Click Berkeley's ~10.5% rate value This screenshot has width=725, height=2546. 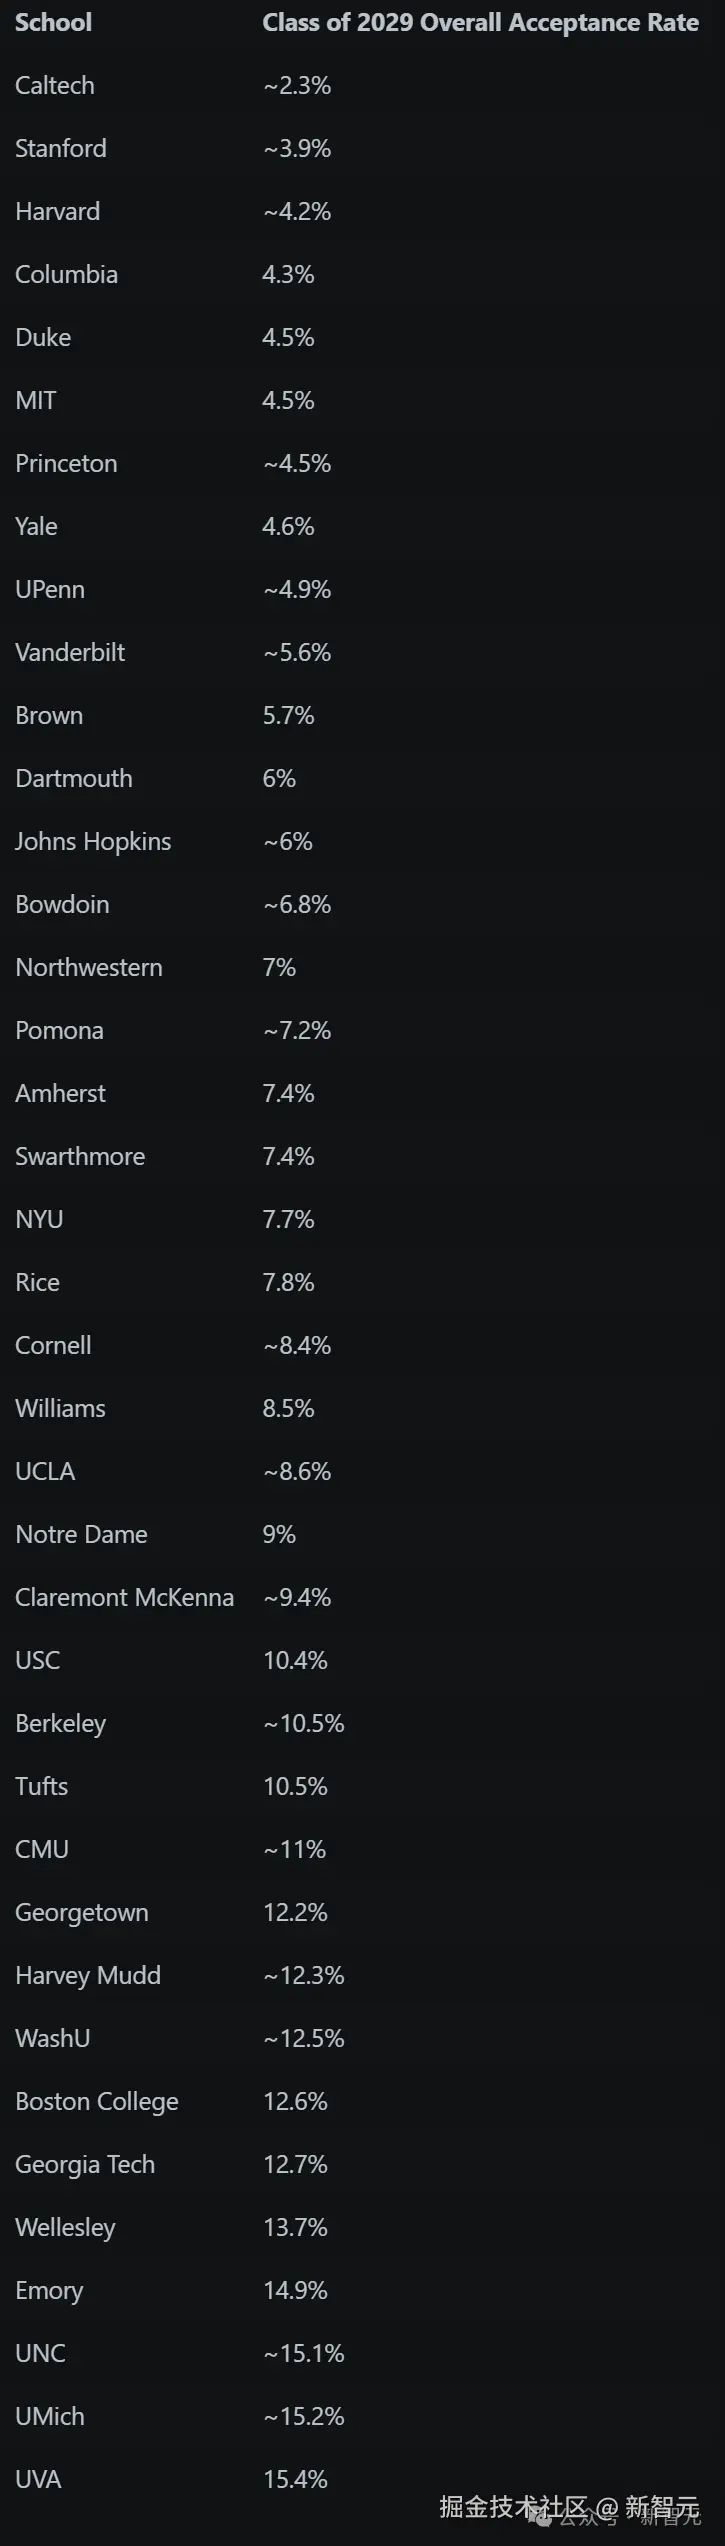click(x=304, y=1723)
